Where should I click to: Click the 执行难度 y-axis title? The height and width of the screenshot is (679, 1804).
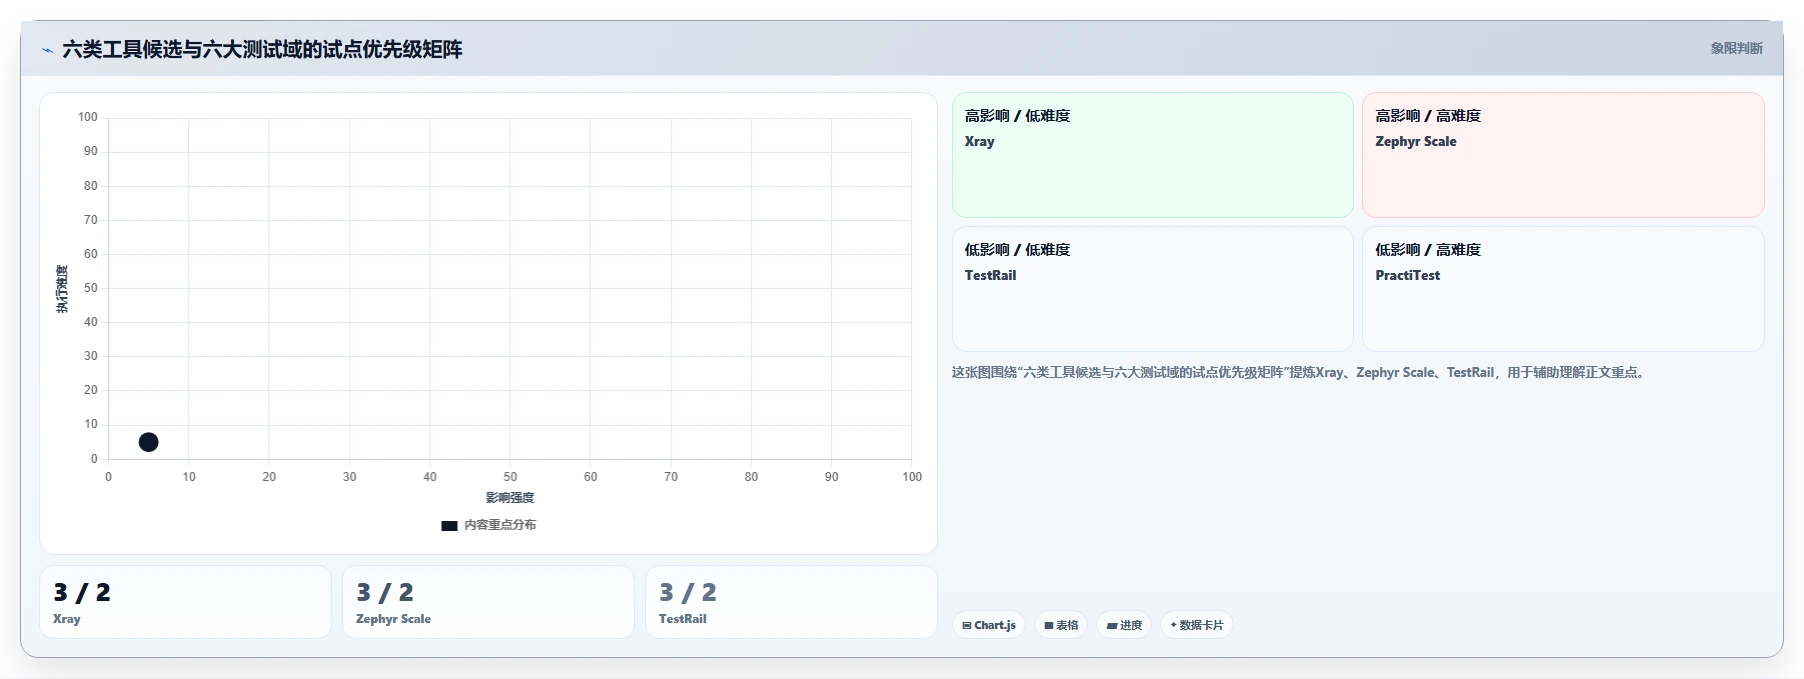pyautogui.click(x=62, y=289)
